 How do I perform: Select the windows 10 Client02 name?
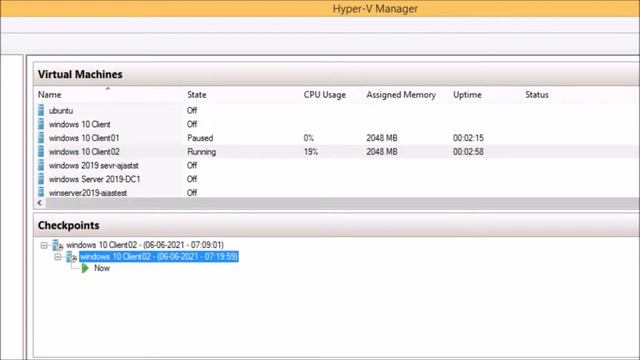84,152
